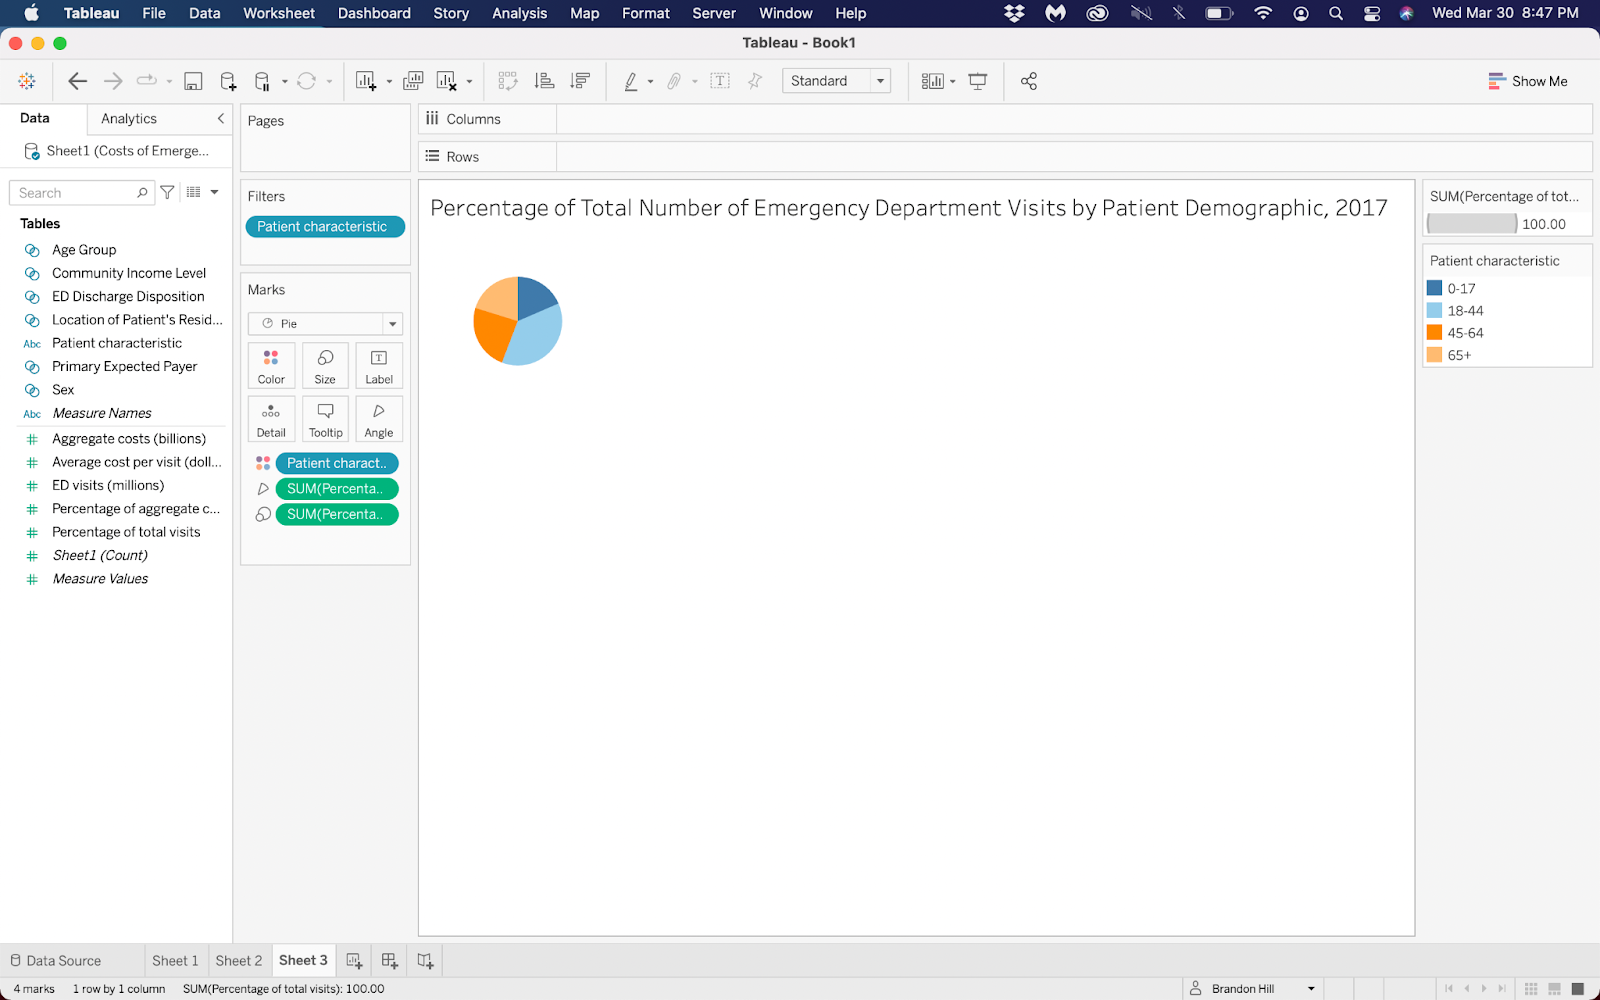Enter presentation mode icon
Screen dimensions: 1600x1000
pos(978,81)
